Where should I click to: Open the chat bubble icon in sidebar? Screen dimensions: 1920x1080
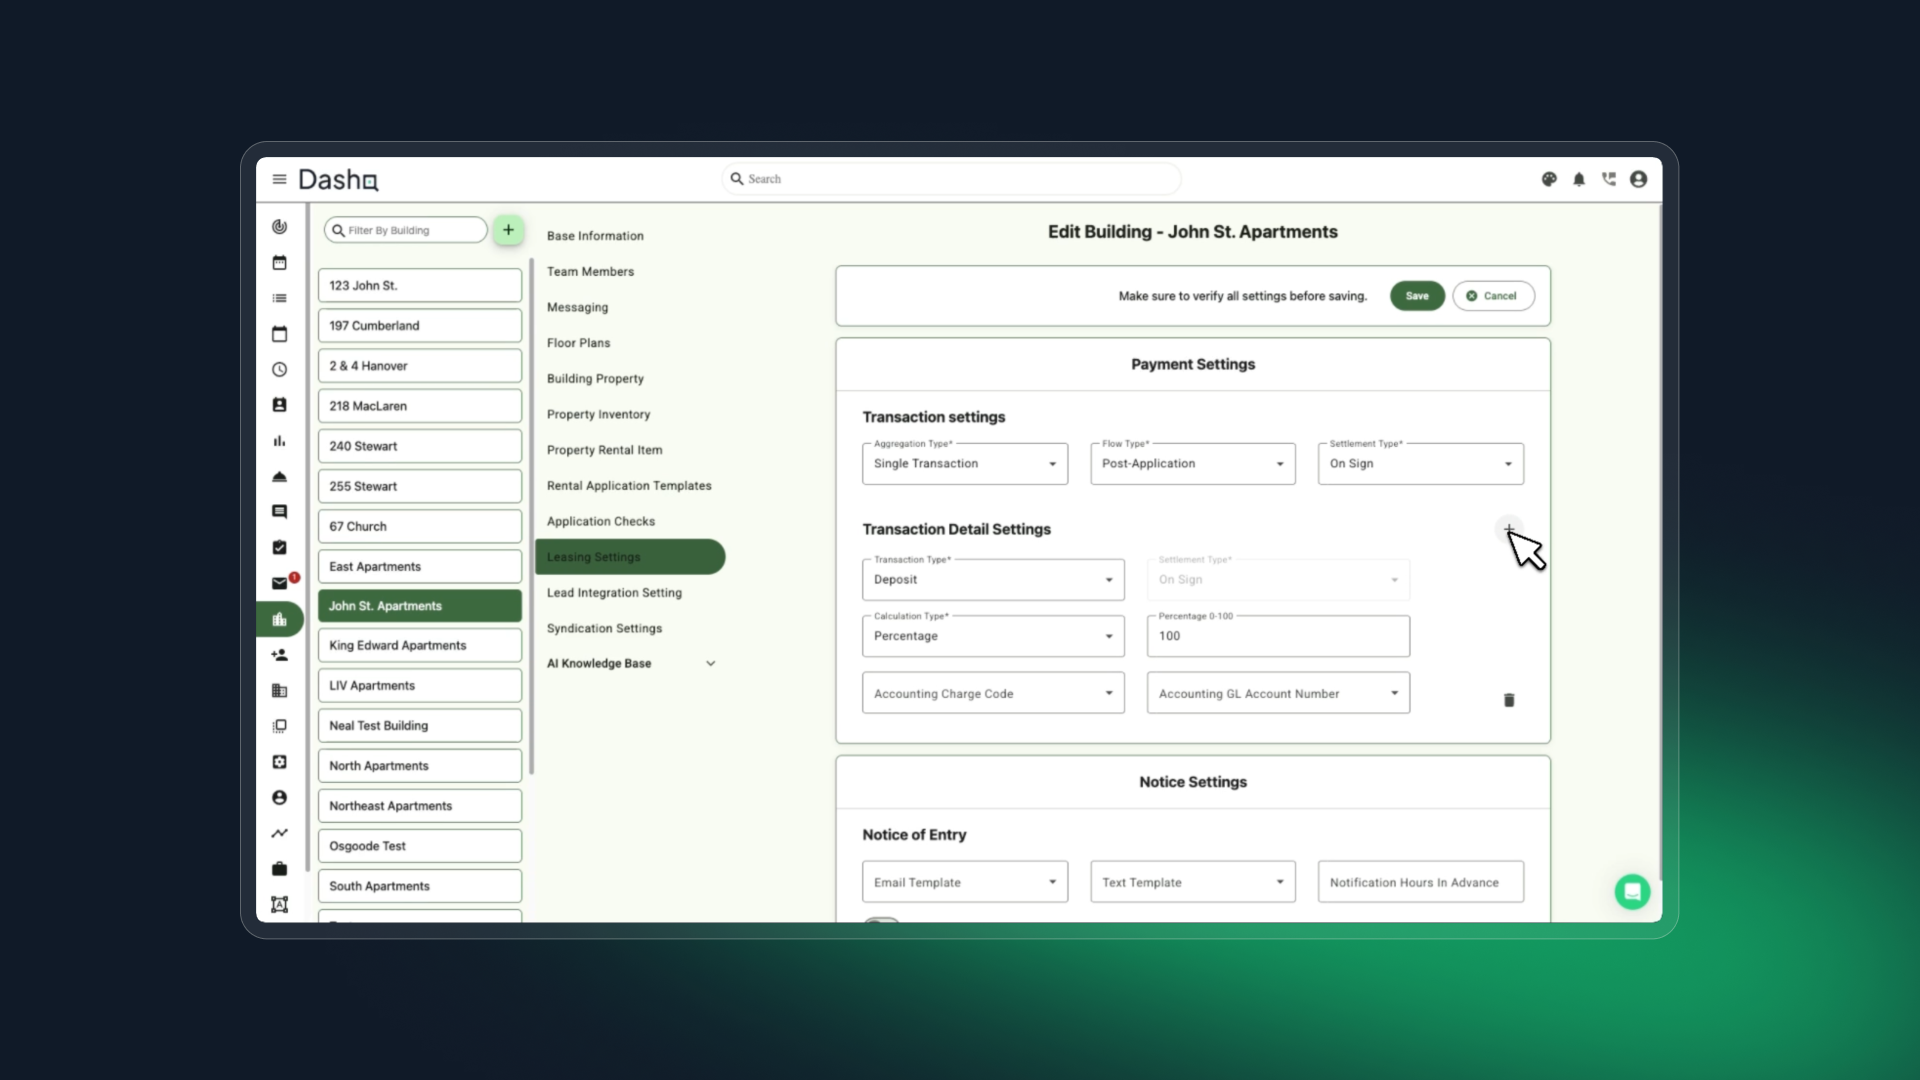pos(280,511)
